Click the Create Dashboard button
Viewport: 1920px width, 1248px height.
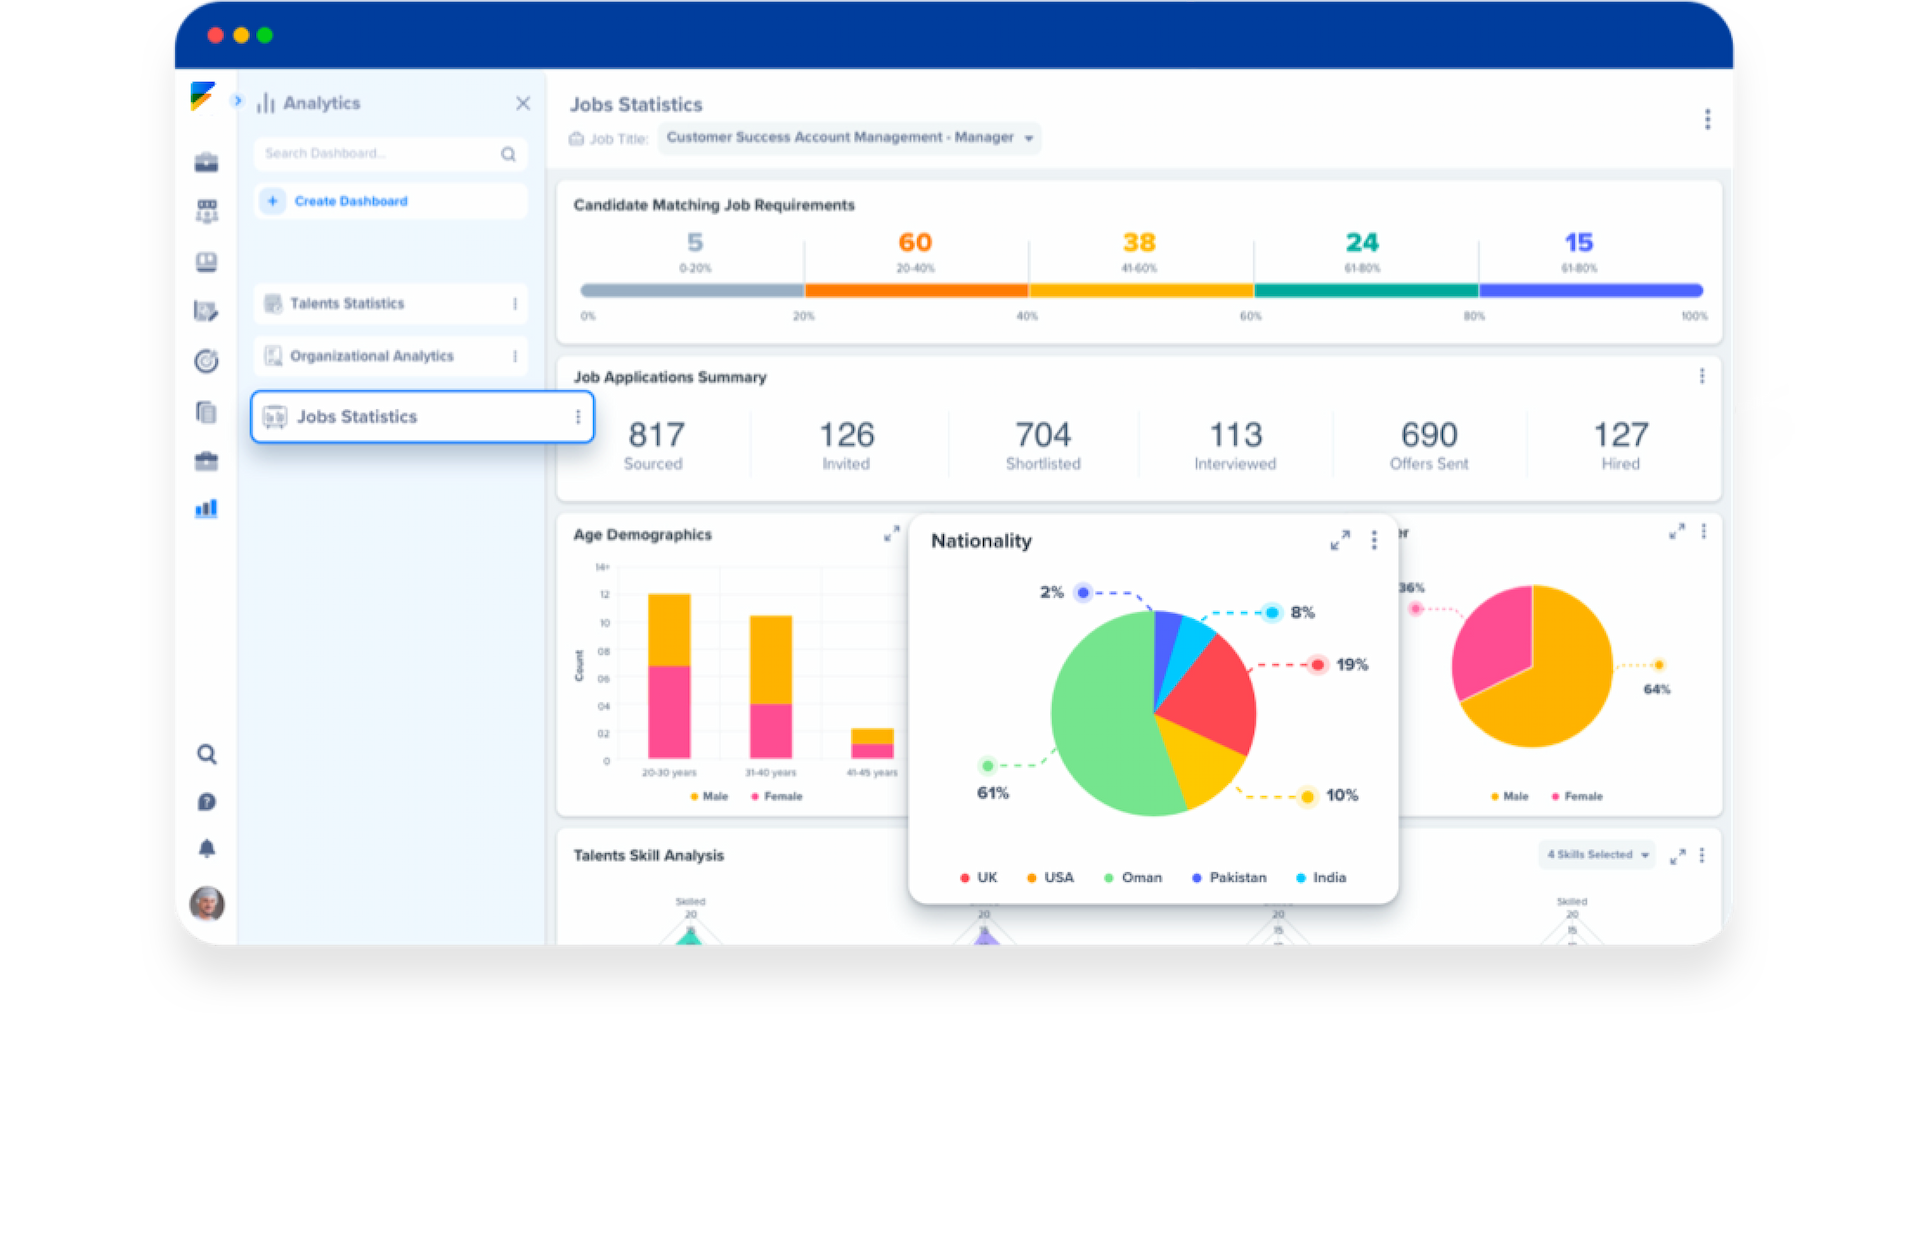390,201
